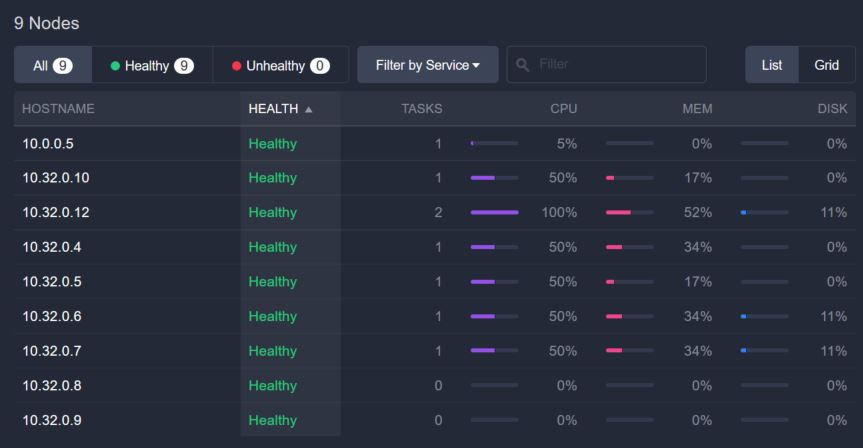Viewport: 863px width, 448px height.
Task: Sort nodes by CPU column header
Action: pos(564,109)
